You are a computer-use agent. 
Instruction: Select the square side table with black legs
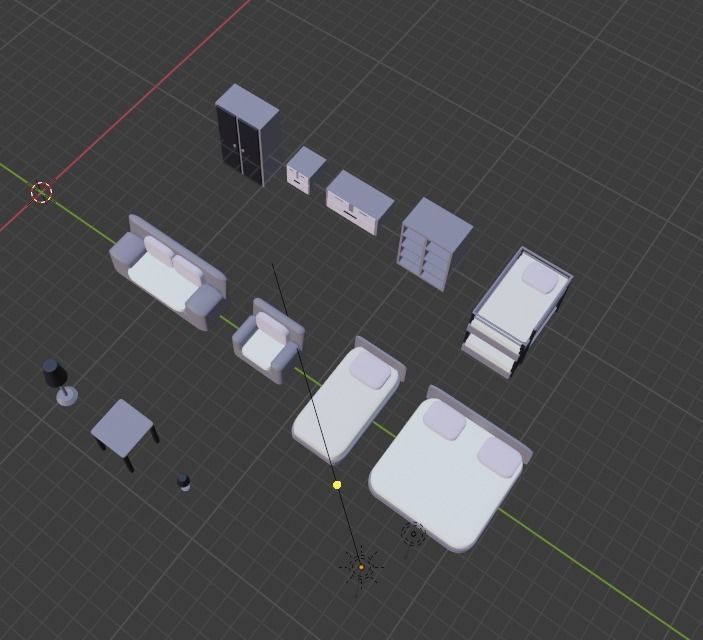[x=125, y=434]
